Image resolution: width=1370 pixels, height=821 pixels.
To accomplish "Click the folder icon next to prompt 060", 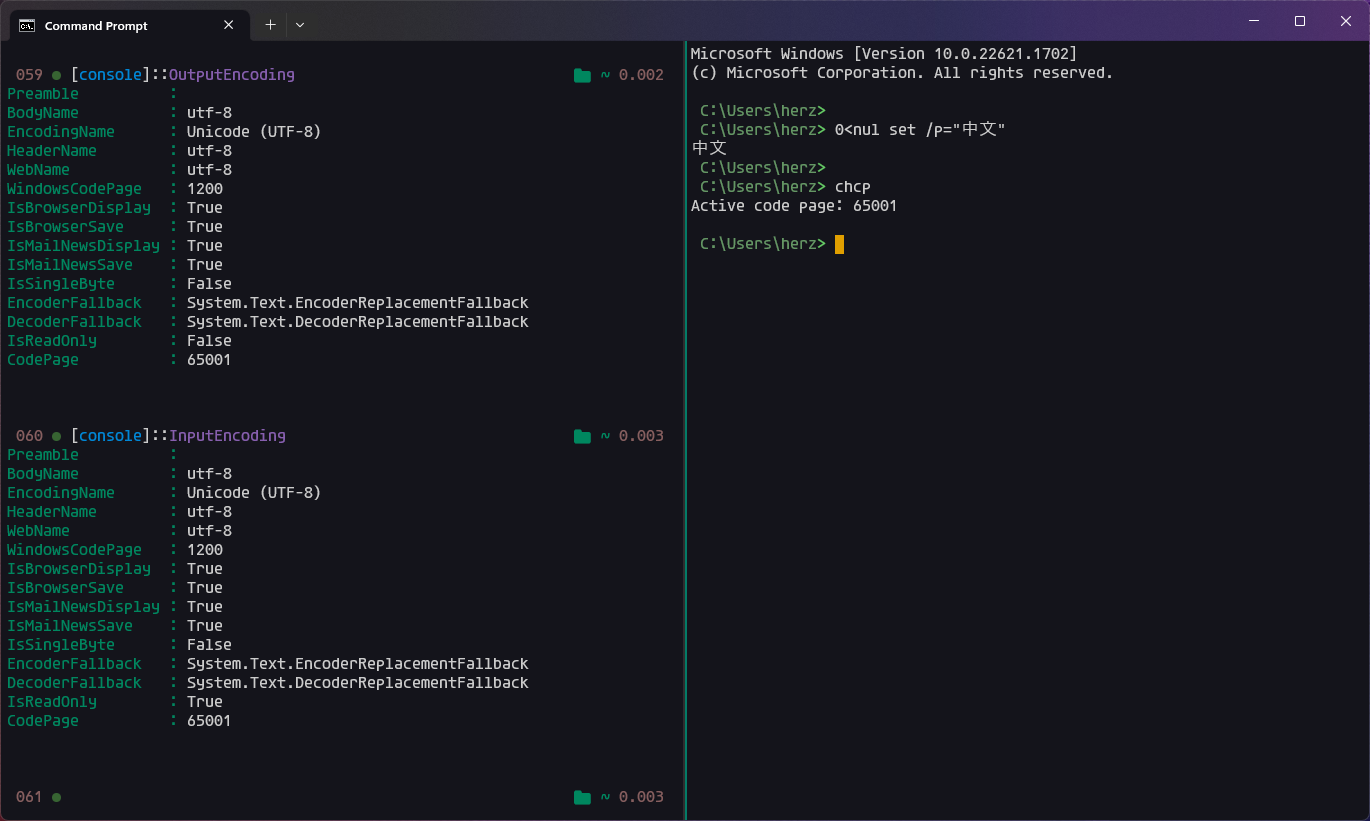I will click(582, 435).
